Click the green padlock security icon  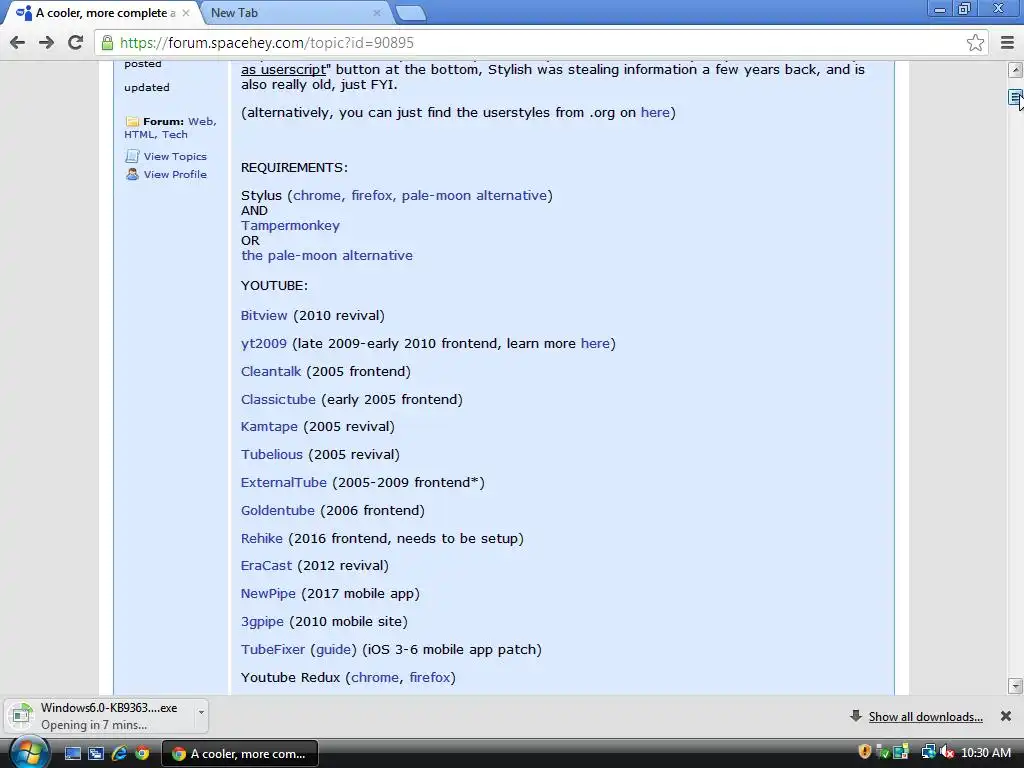pyautogui.click(x=106, y=42)
